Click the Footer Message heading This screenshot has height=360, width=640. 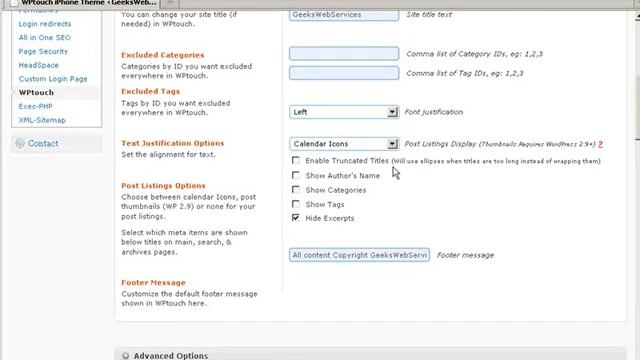153,282
